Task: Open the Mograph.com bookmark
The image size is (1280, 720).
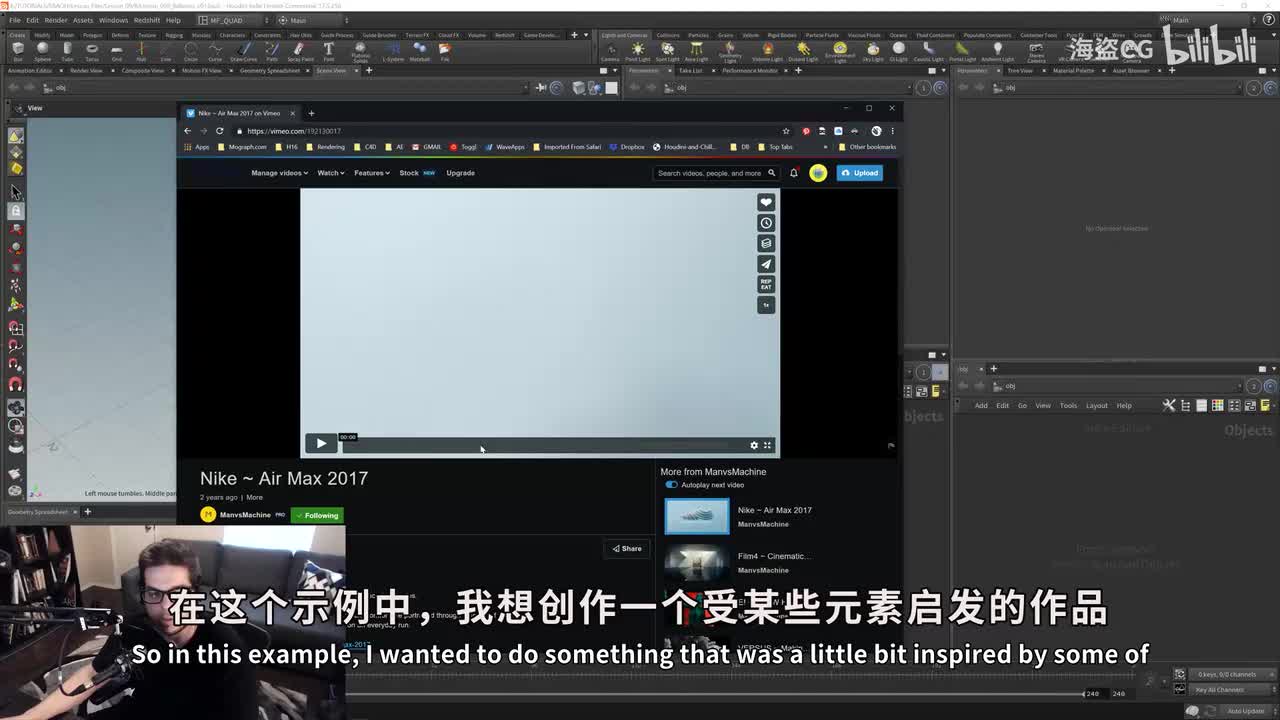Action: pyautogui.click(x=242, y=147)
